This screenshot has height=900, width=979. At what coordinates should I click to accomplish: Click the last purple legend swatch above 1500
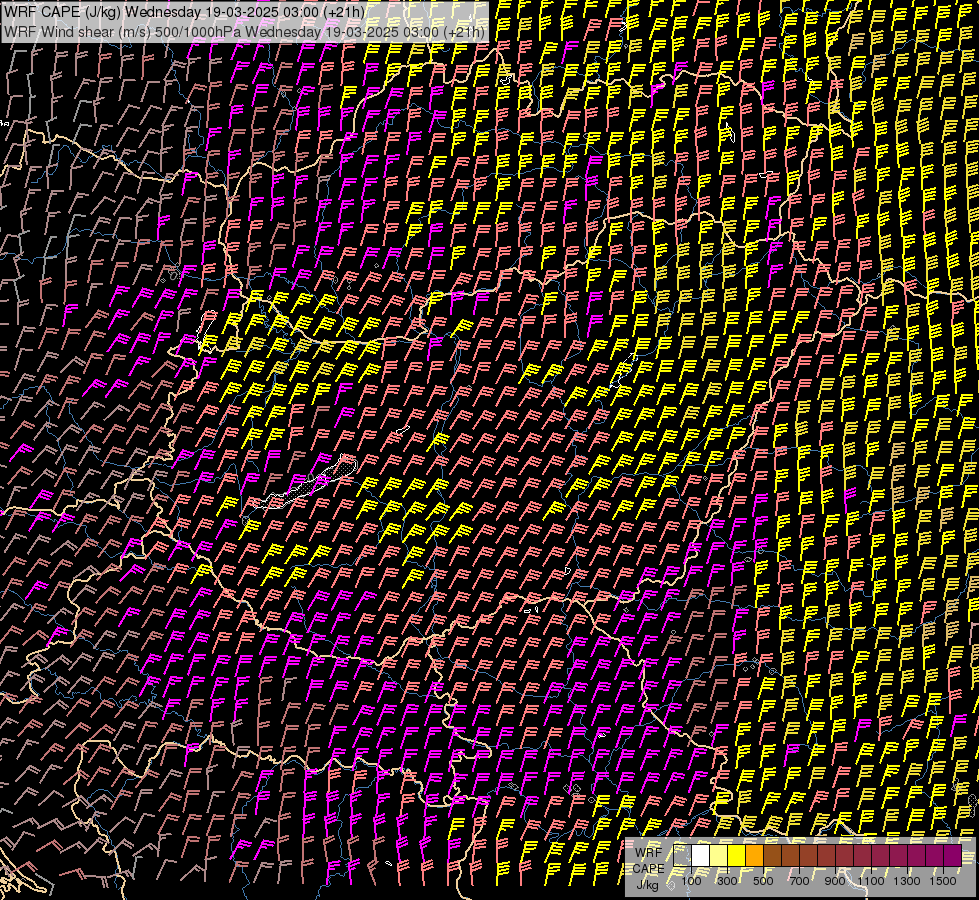pyautogui.click(x=953, y=856)
